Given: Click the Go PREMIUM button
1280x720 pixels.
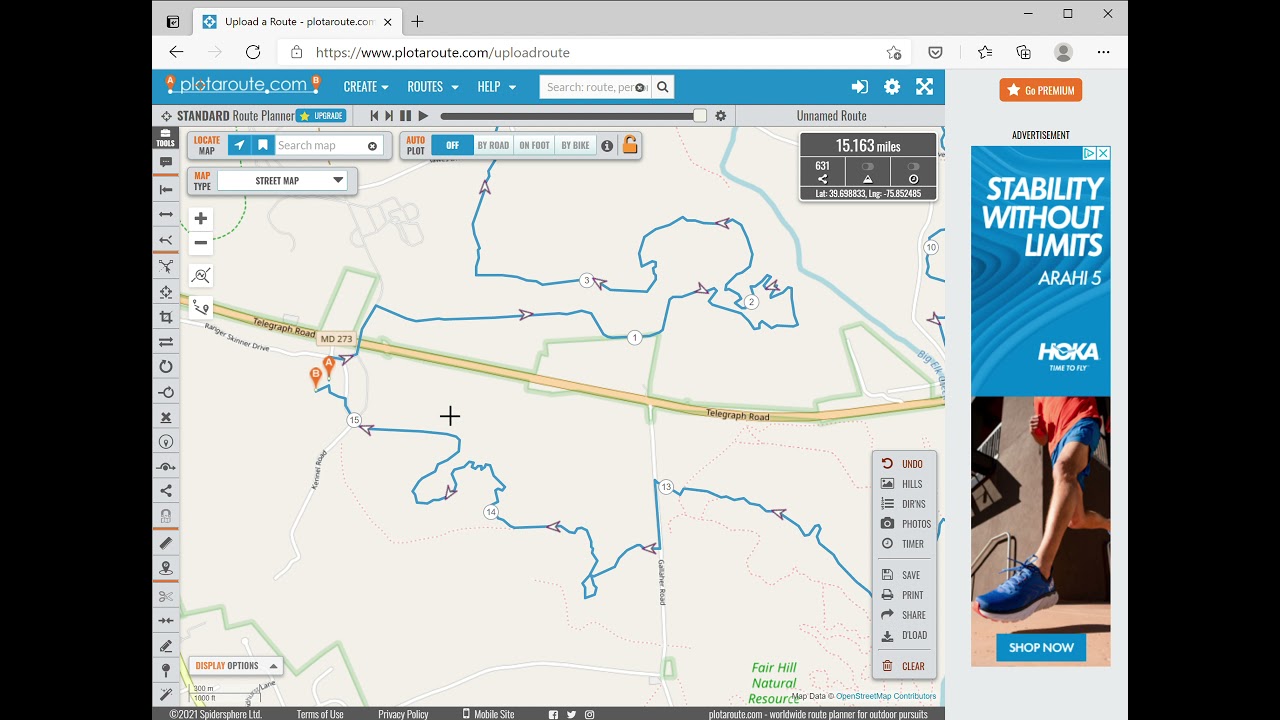Looking at the screenshot, I should click(x=1040, y=90).
